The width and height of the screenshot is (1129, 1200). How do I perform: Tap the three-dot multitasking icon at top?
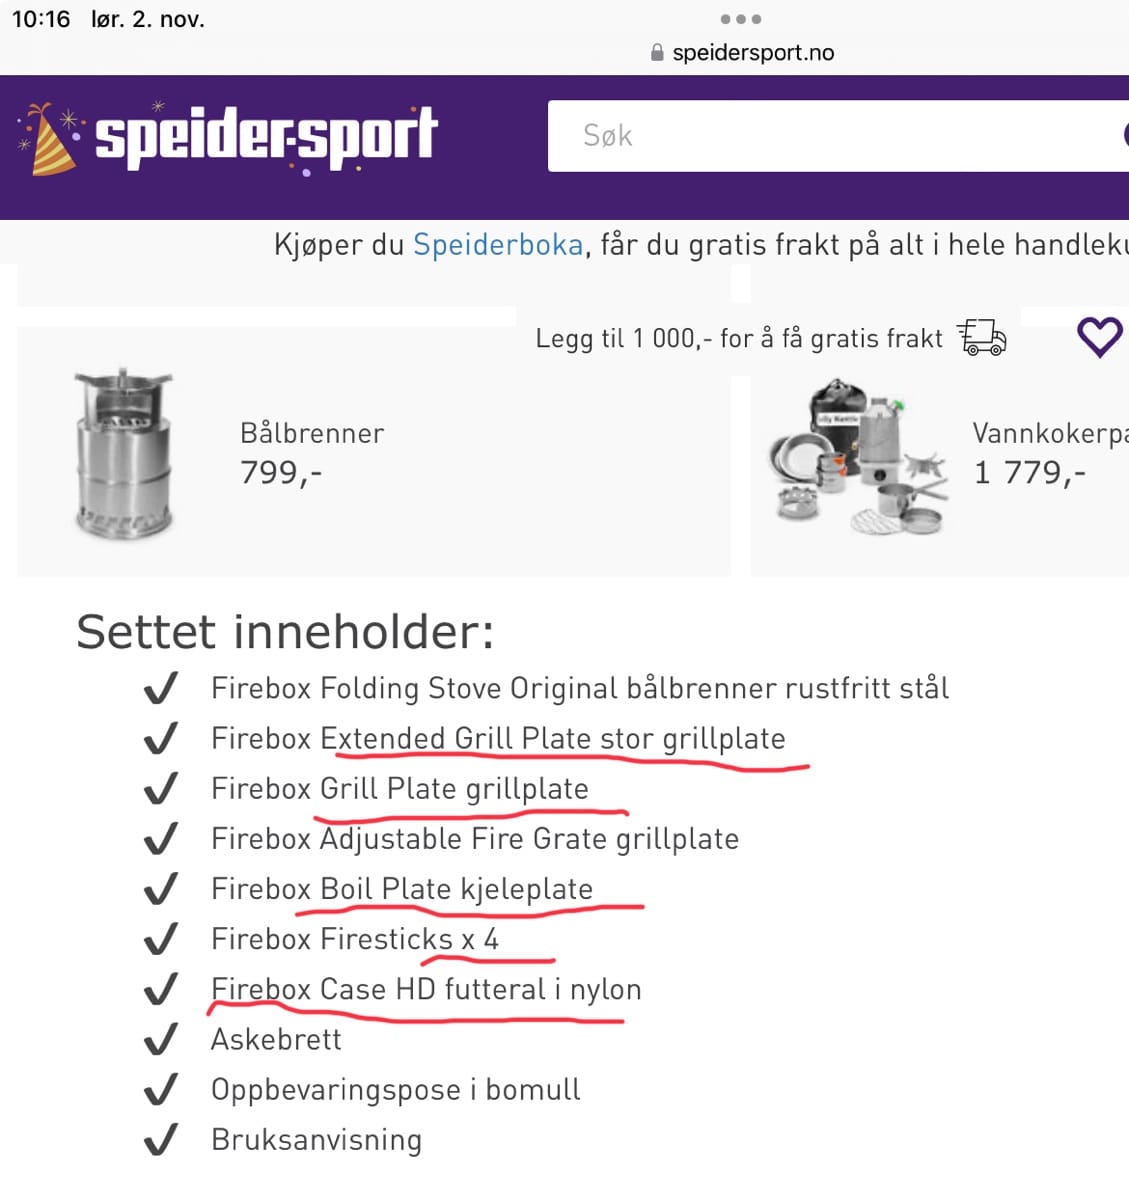(x=741, y=19)
